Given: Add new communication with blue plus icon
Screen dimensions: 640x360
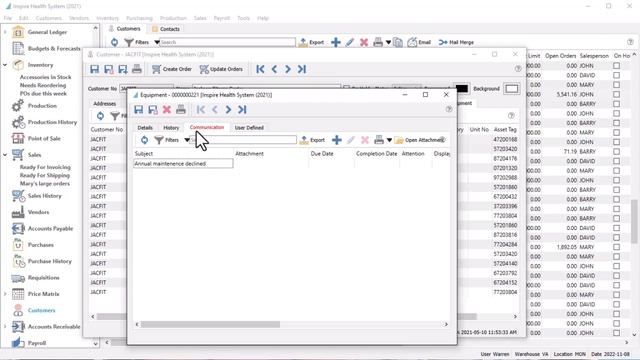Looking at the screenshot, I should tap(337, 140).
